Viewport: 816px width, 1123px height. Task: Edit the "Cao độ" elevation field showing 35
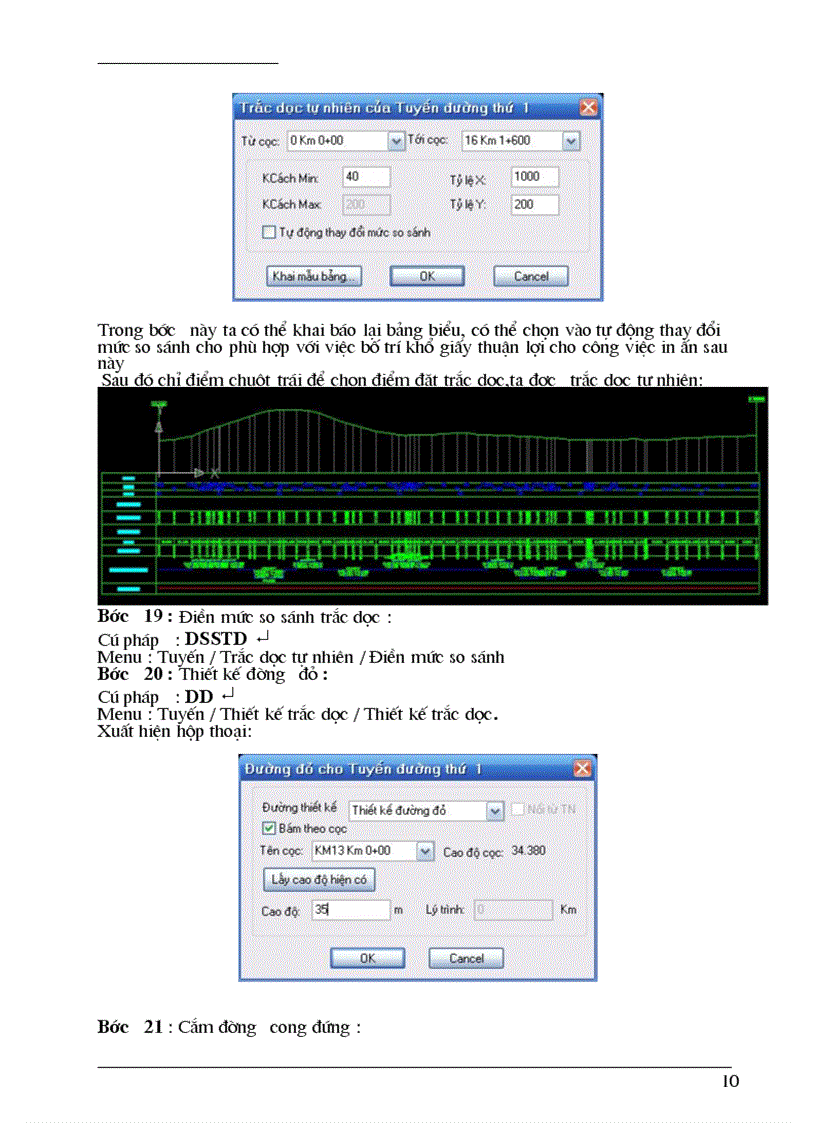352,910
